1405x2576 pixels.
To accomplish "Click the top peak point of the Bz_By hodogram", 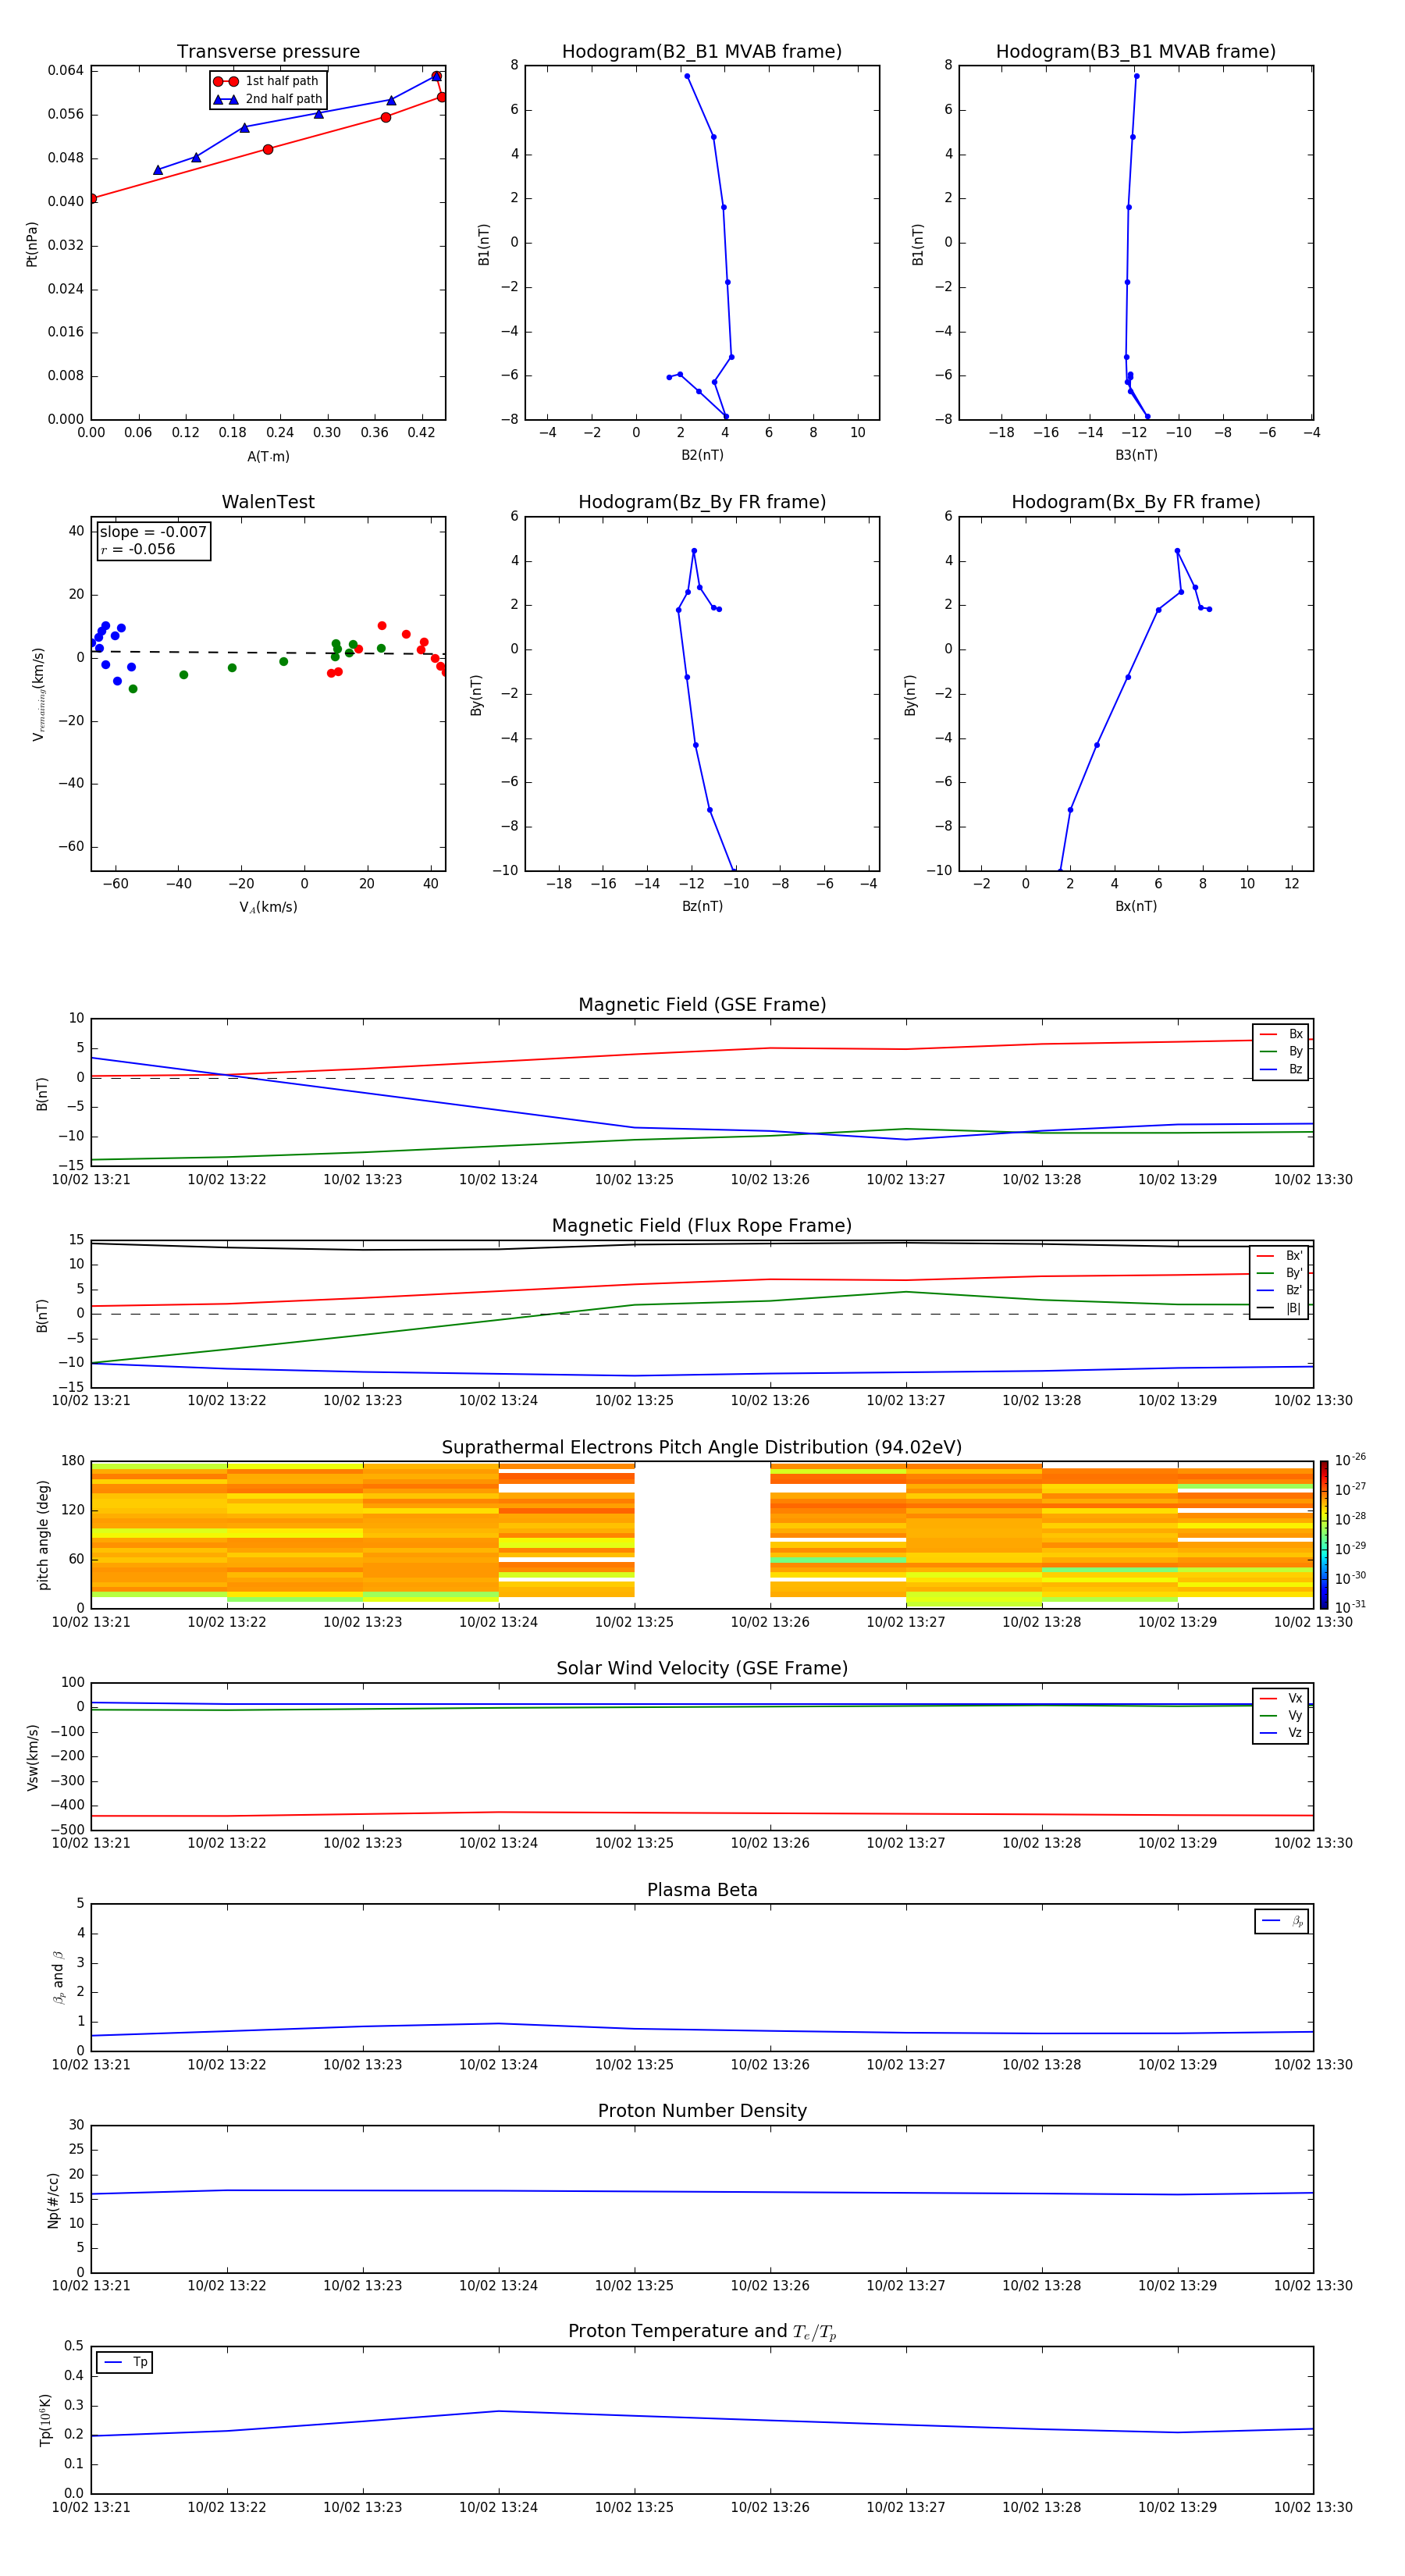I will (694, 551).
